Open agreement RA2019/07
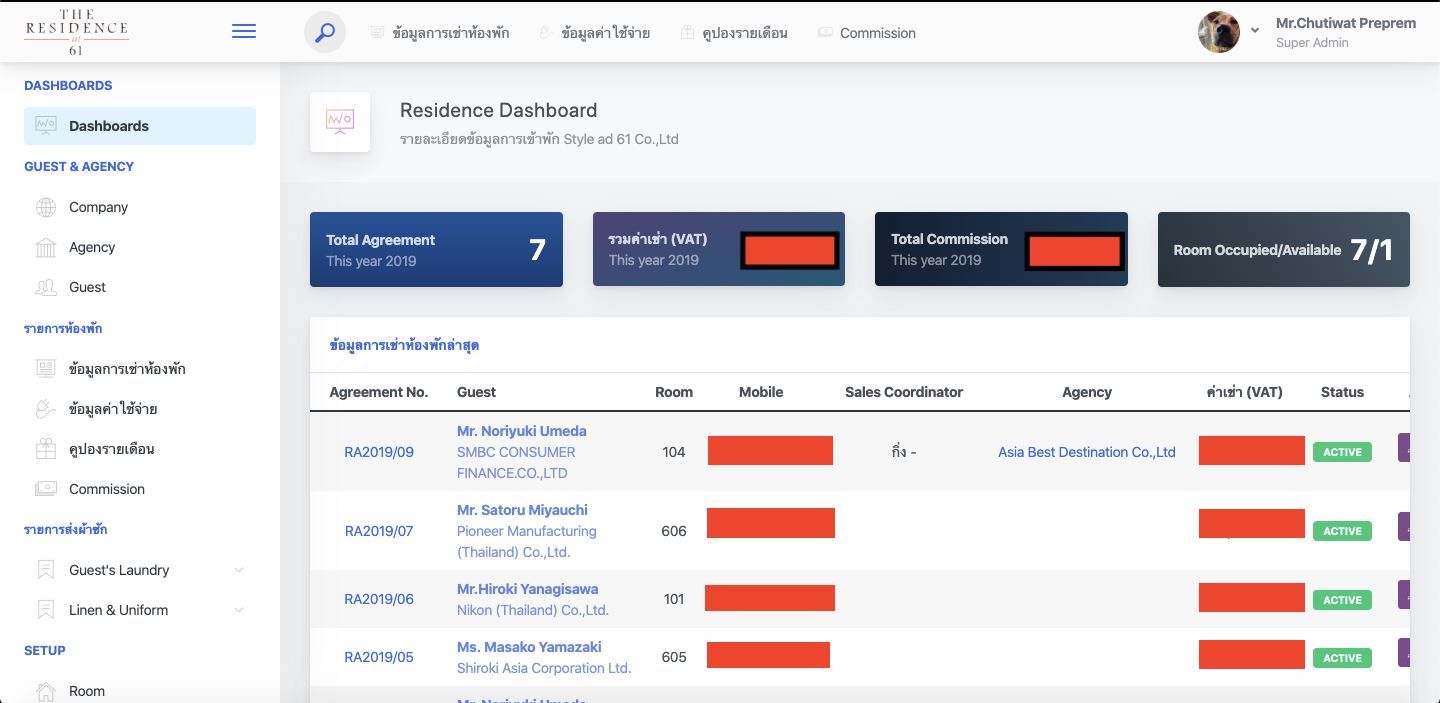The image size is (1440, 703). tap(379, 531)
